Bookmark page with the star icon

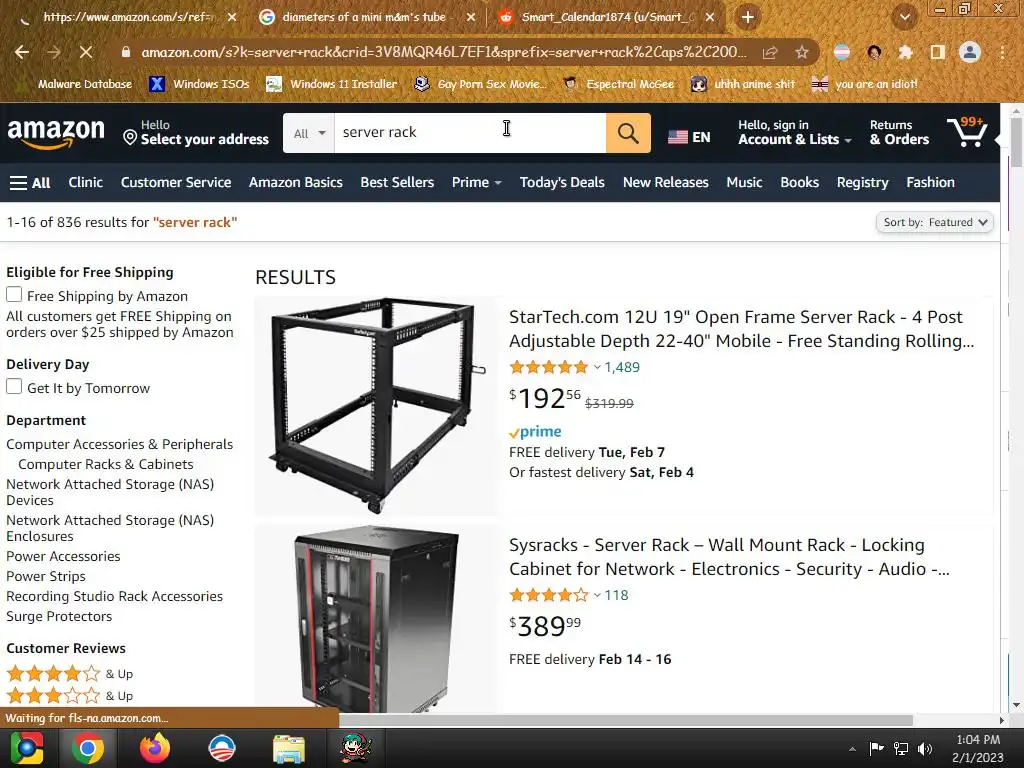tap(802, 52)
